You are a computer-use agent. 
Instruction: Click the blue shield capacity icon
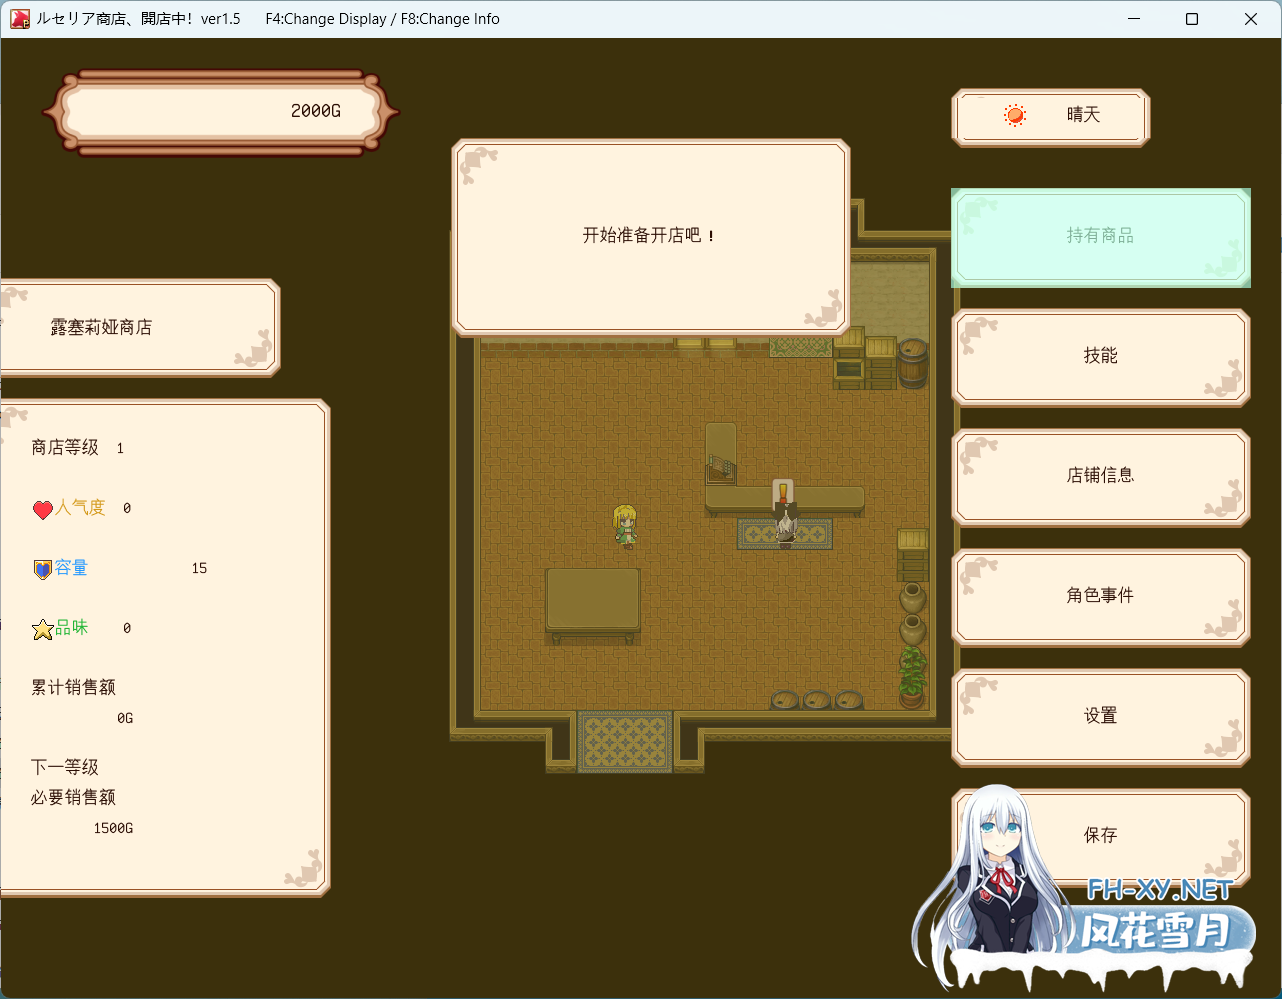click(x=42, y=570)
